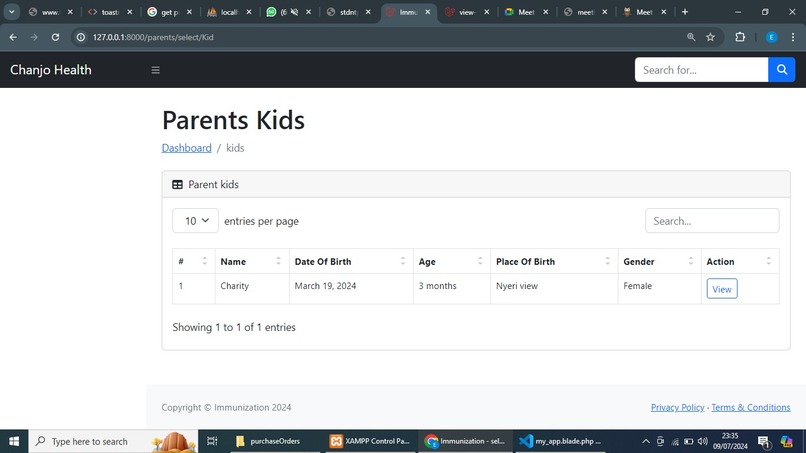Screen dimensions: 806x453
Task: Sort table by Age column
Action: [452, 261]
